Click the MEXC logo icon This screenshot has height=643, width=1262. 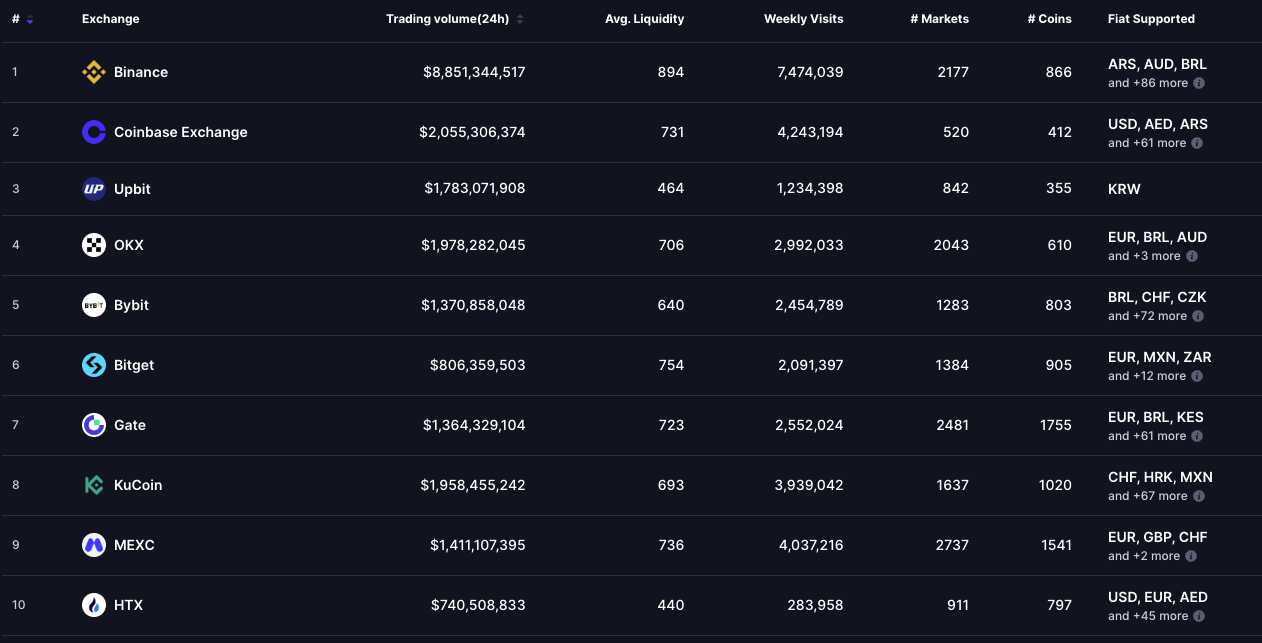pyautogui.click(x=94, y=545)
